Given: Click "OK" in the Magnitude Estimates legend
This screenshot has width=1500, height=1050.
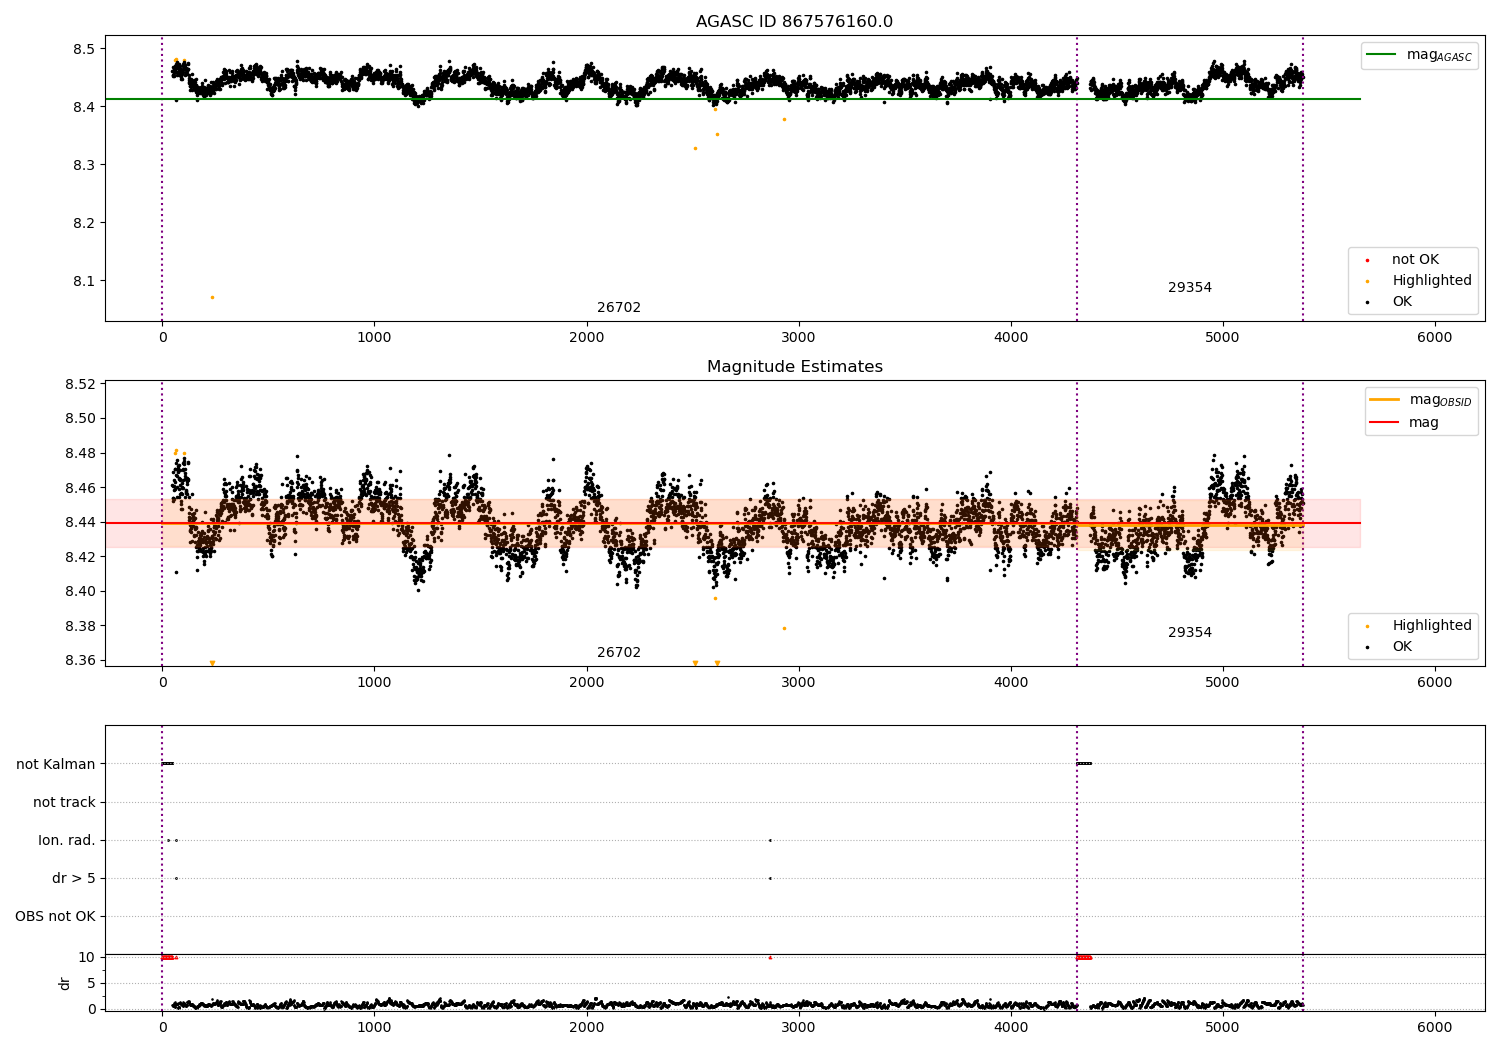Looking at the screenshot, I should 1390,647.
